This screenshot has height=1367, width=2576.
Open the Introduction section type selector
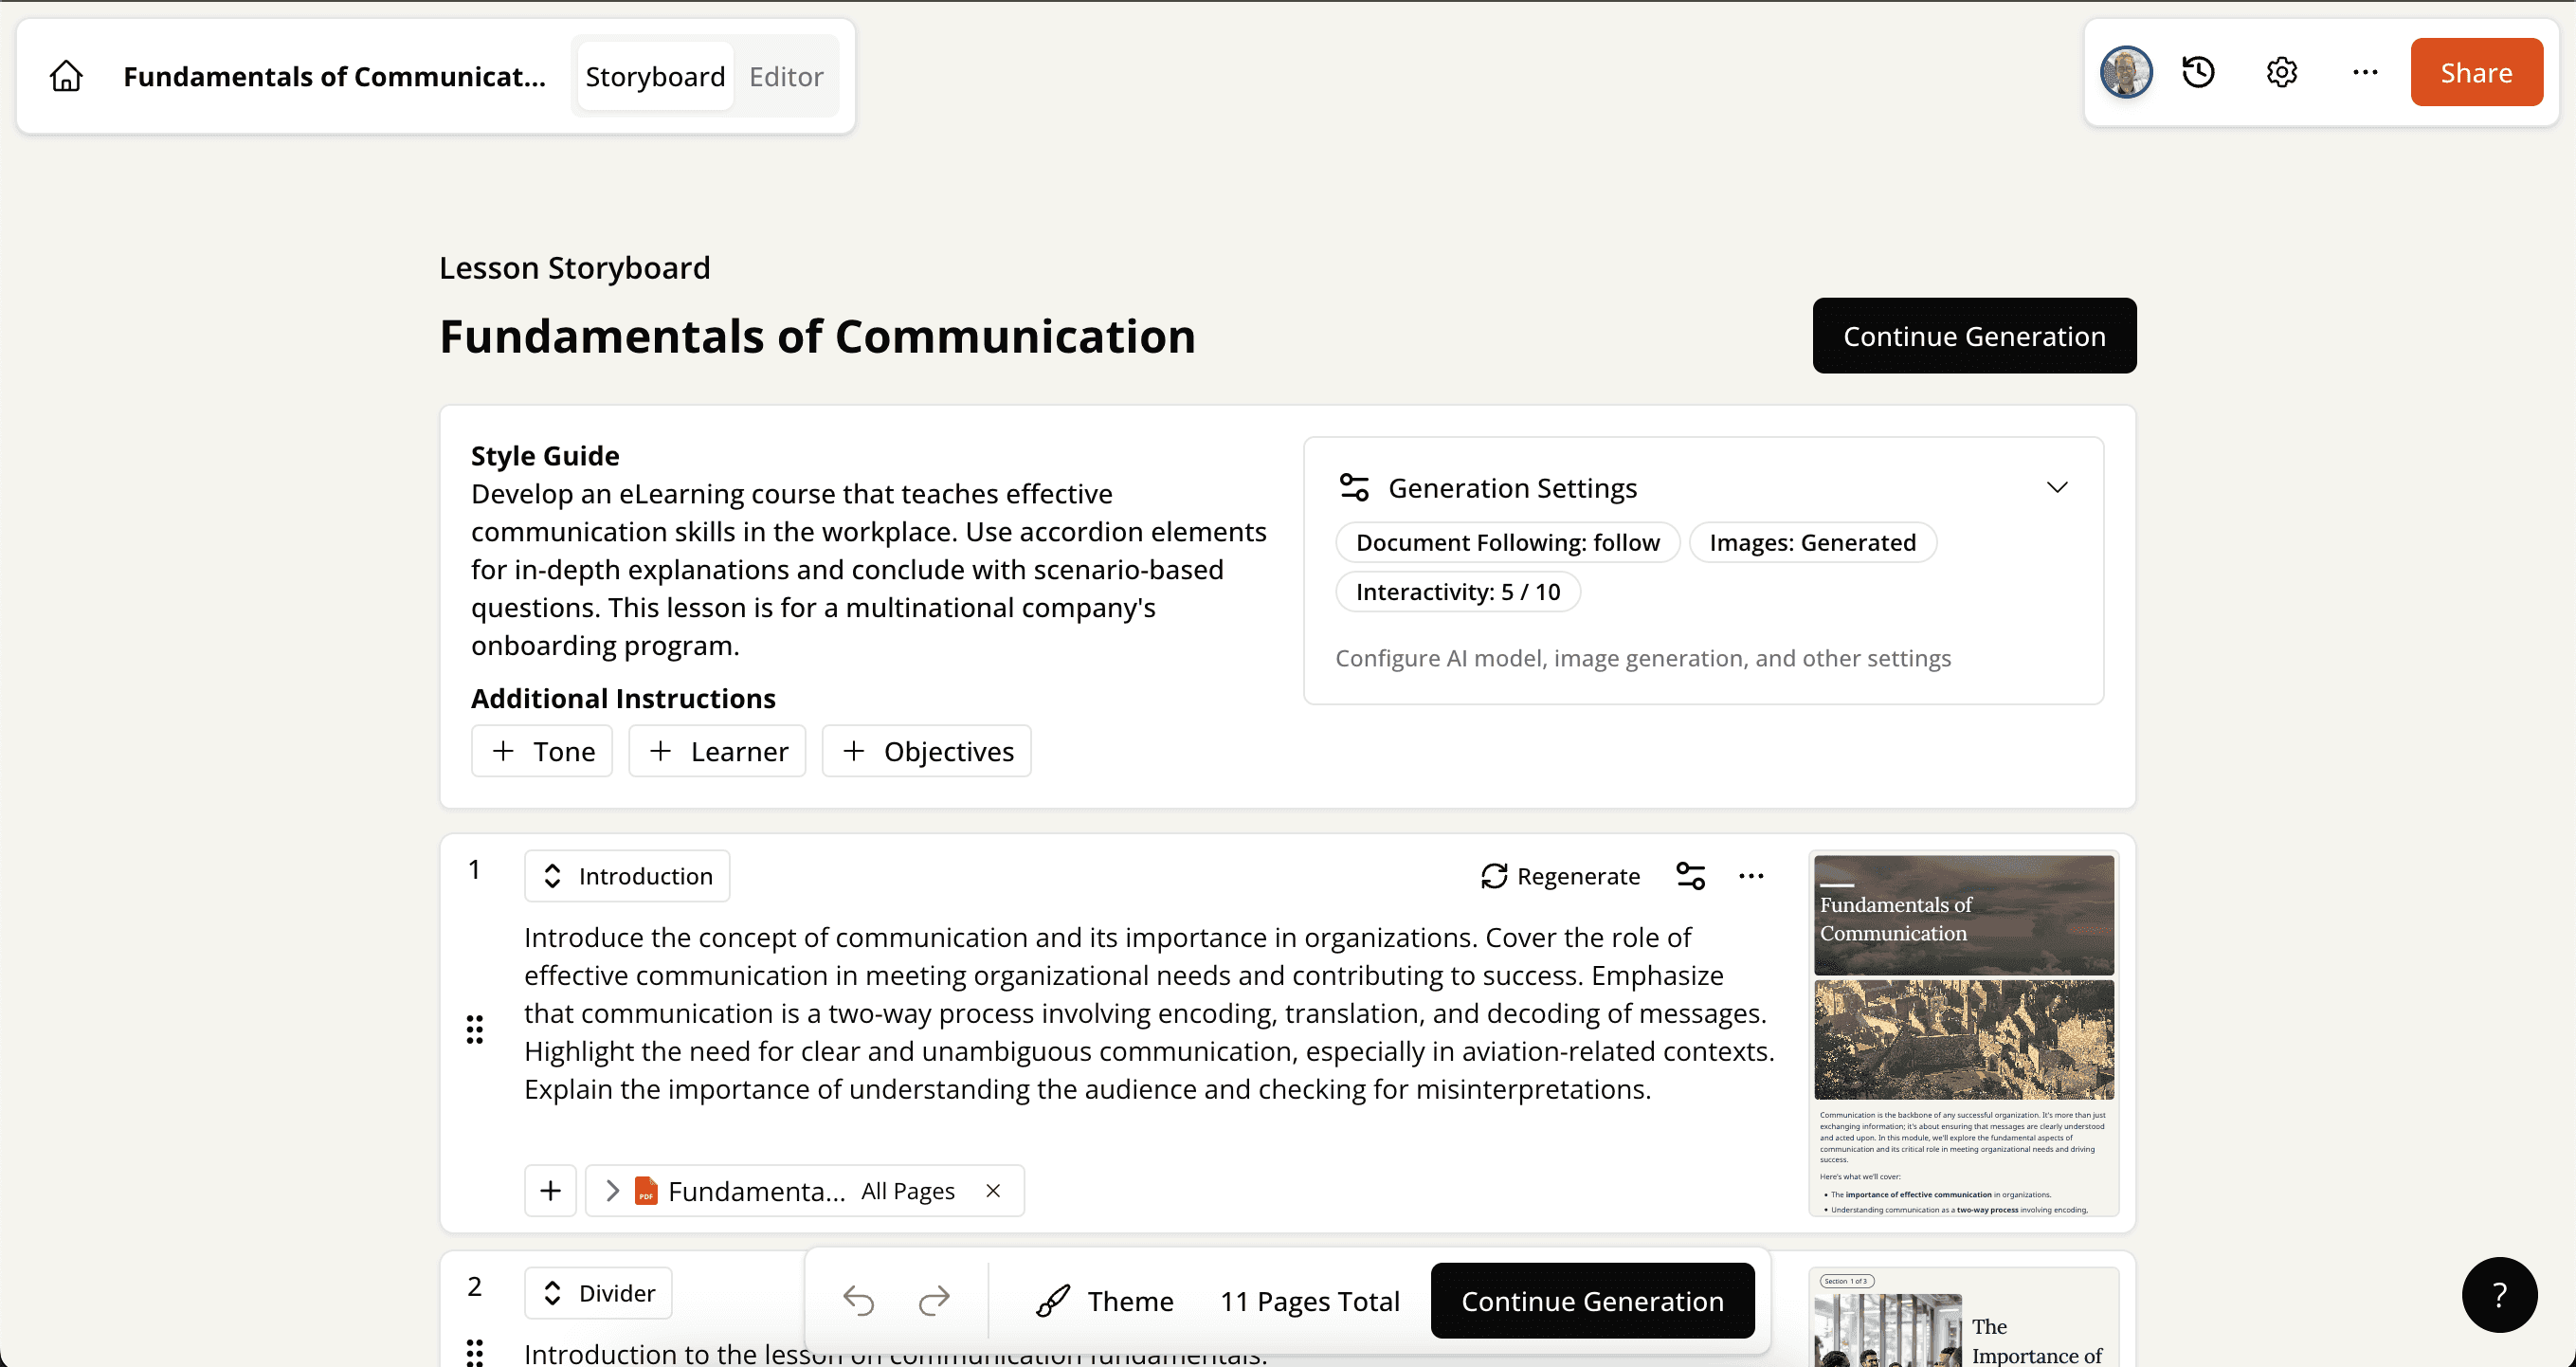click(x=627, y=875)
